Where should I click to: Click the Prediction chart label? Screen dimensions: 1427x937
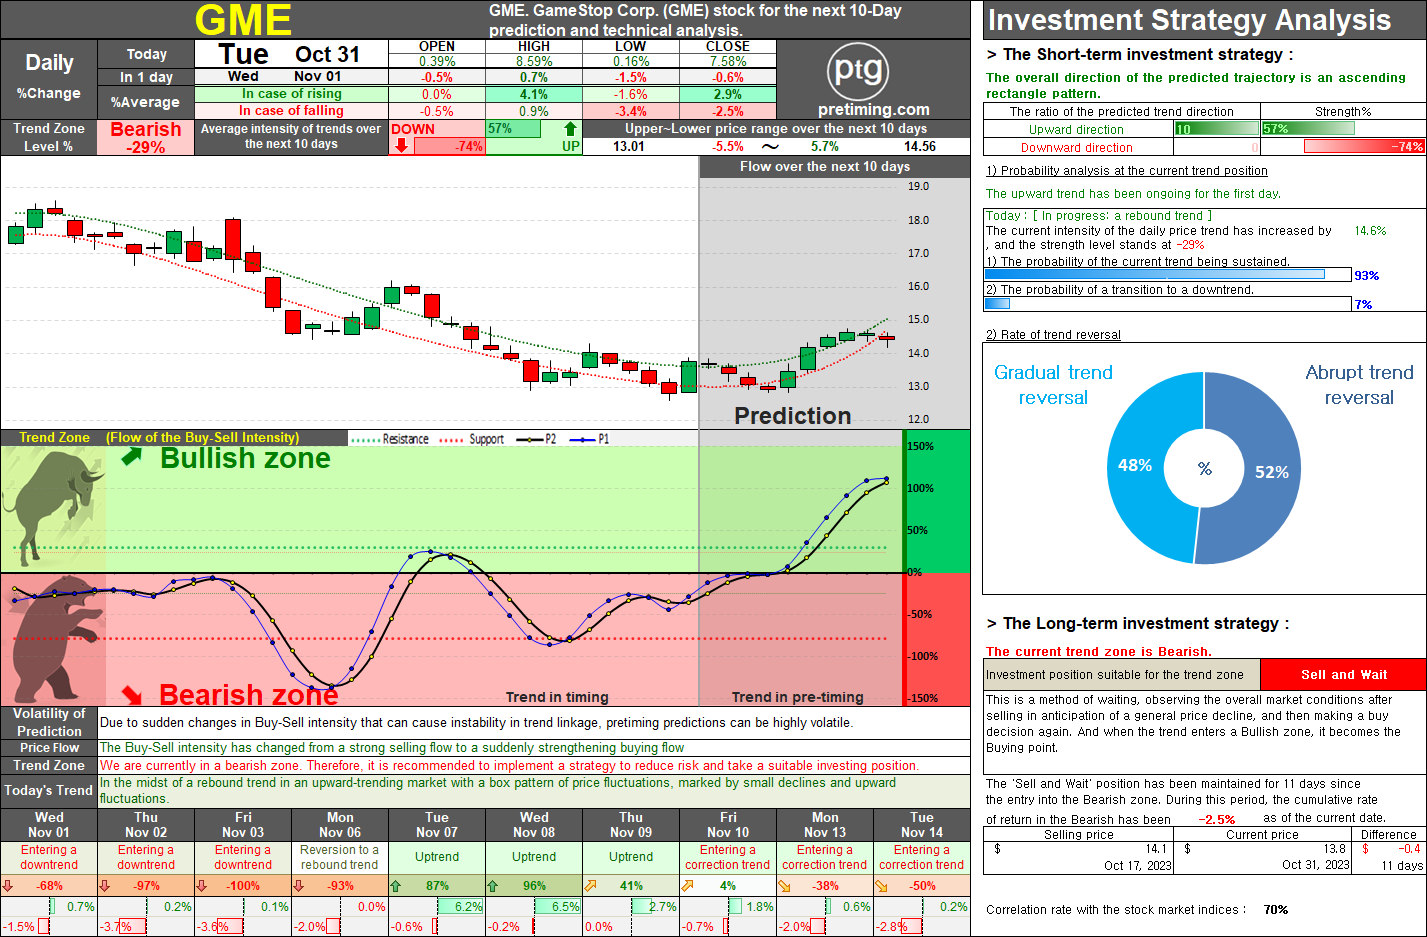pyautogui.click(x=792, y=416)
